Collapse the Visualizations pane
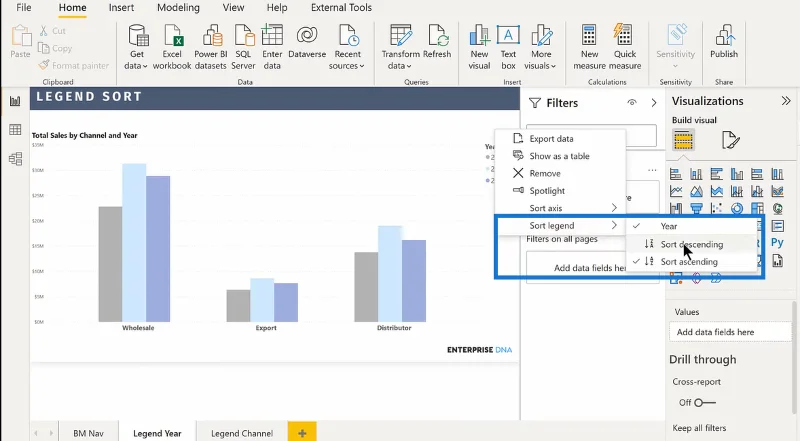Image resolution: width=800 pixels, height=441 pixels. pos(786,101)
